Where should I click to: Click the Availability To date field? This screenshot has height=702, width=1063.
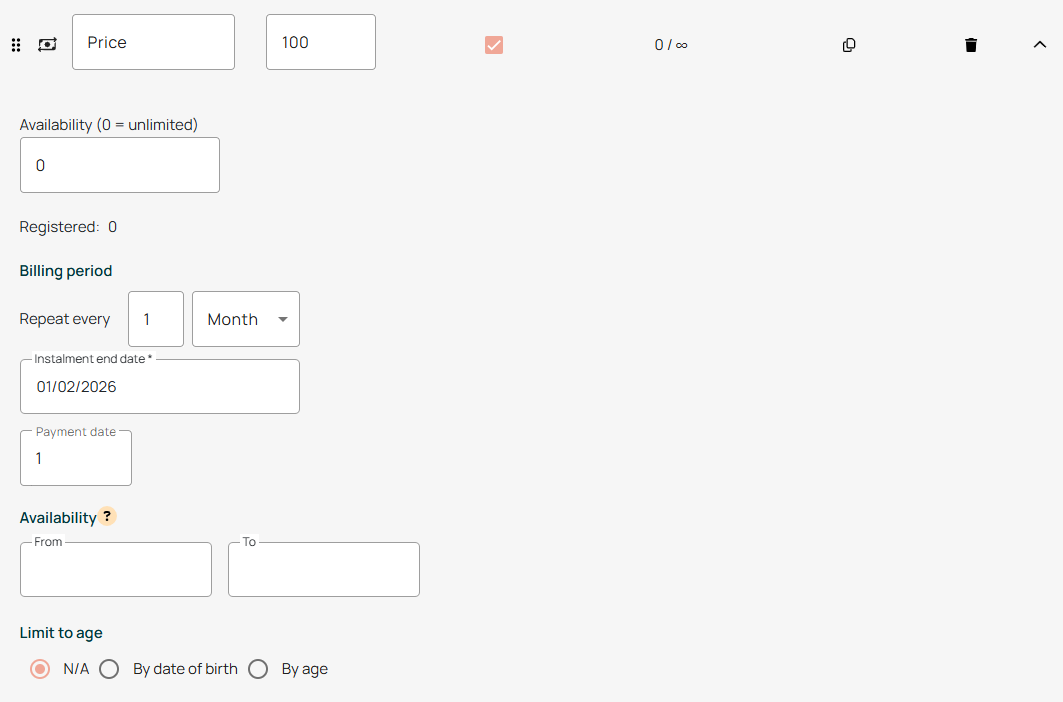(x=324, y=570)
